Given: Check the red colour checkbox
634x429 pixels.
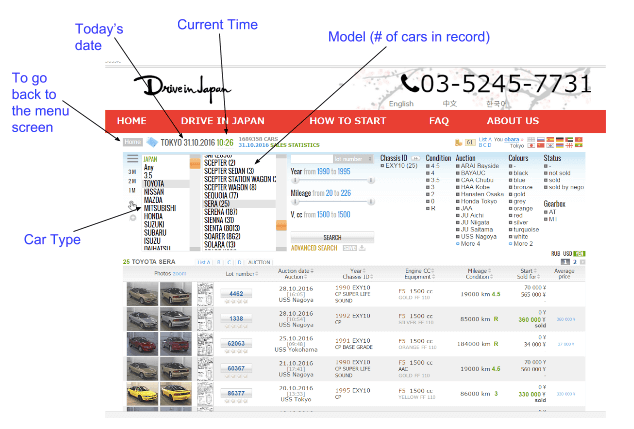Looking at the screenshot, I should coord(511,216).
